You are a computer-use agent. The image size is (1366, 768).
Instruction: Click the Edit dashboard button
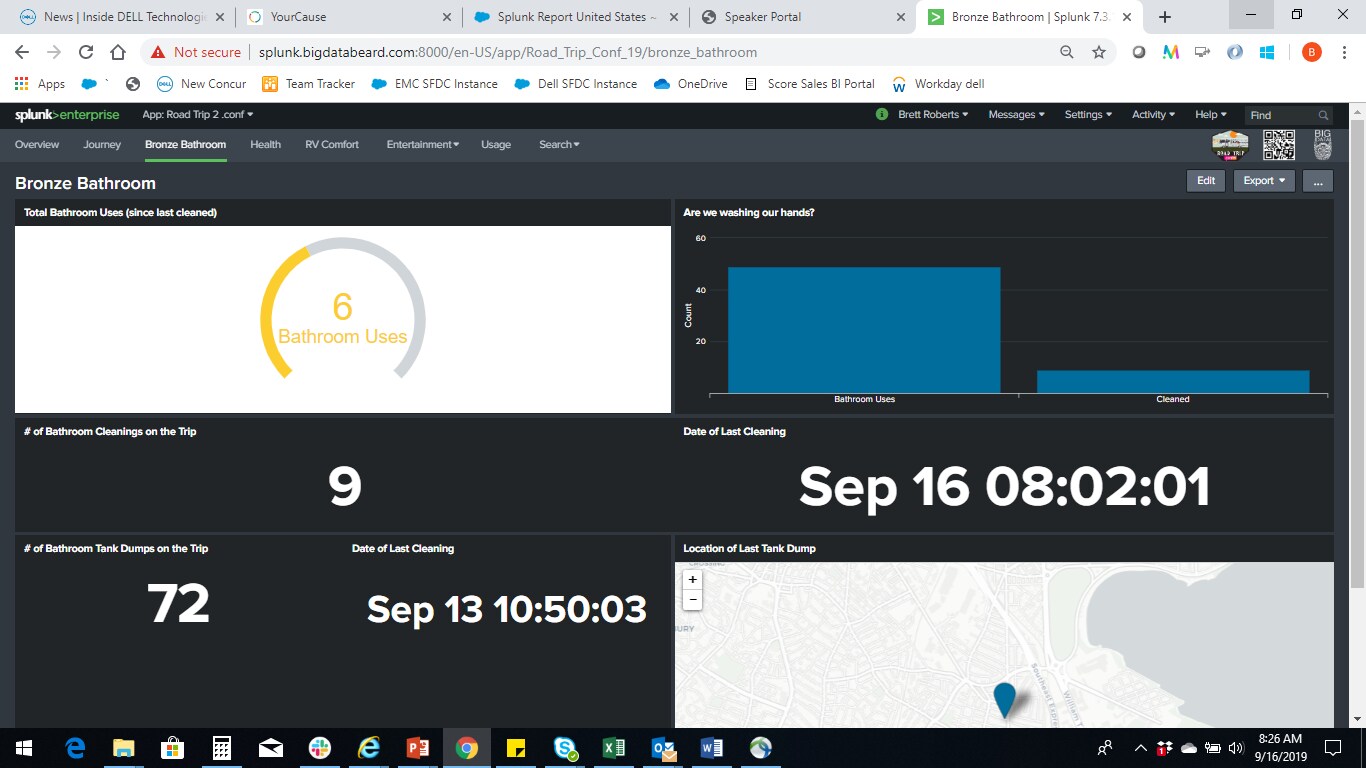1206,181
